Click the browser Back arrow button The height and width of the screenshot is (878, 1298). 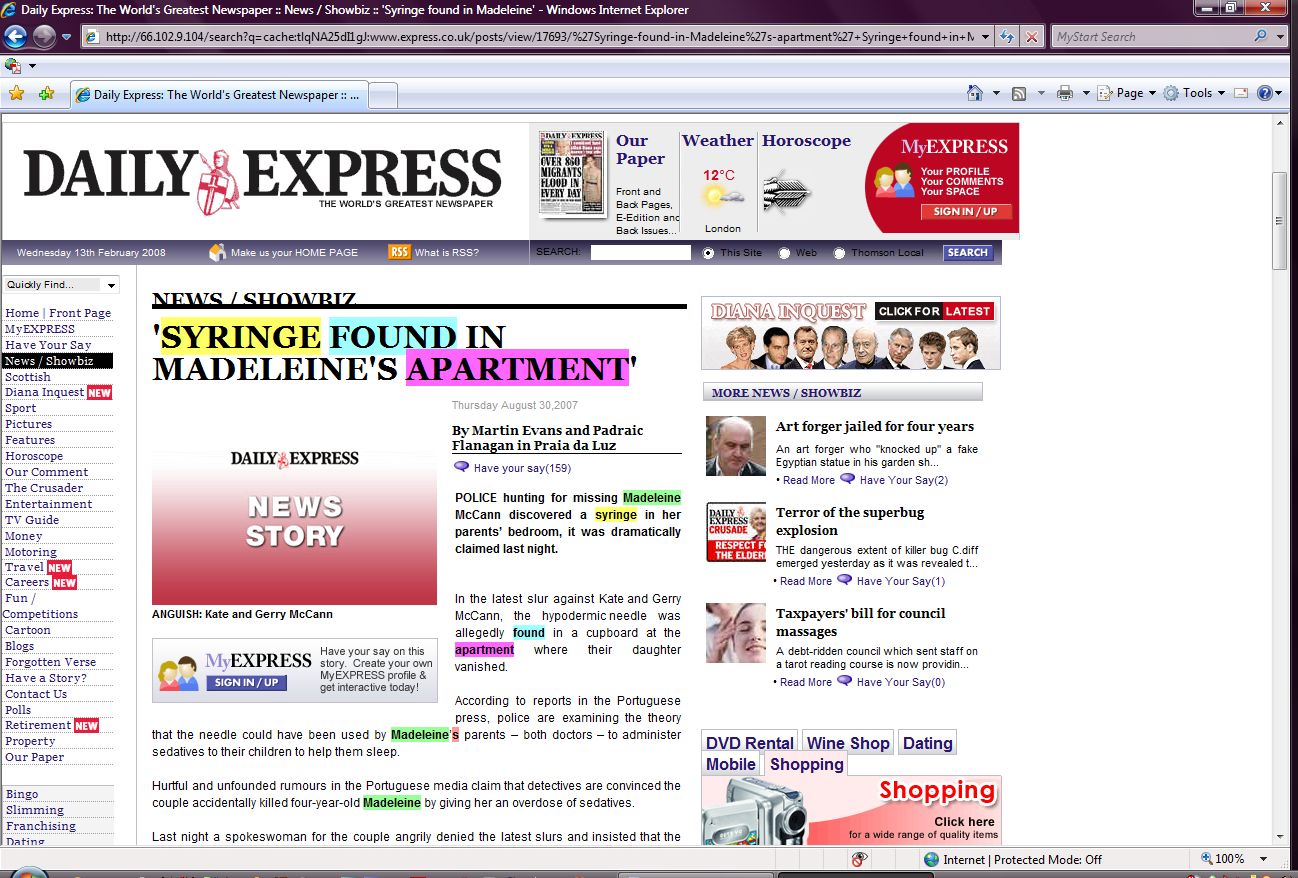(15, 37)
